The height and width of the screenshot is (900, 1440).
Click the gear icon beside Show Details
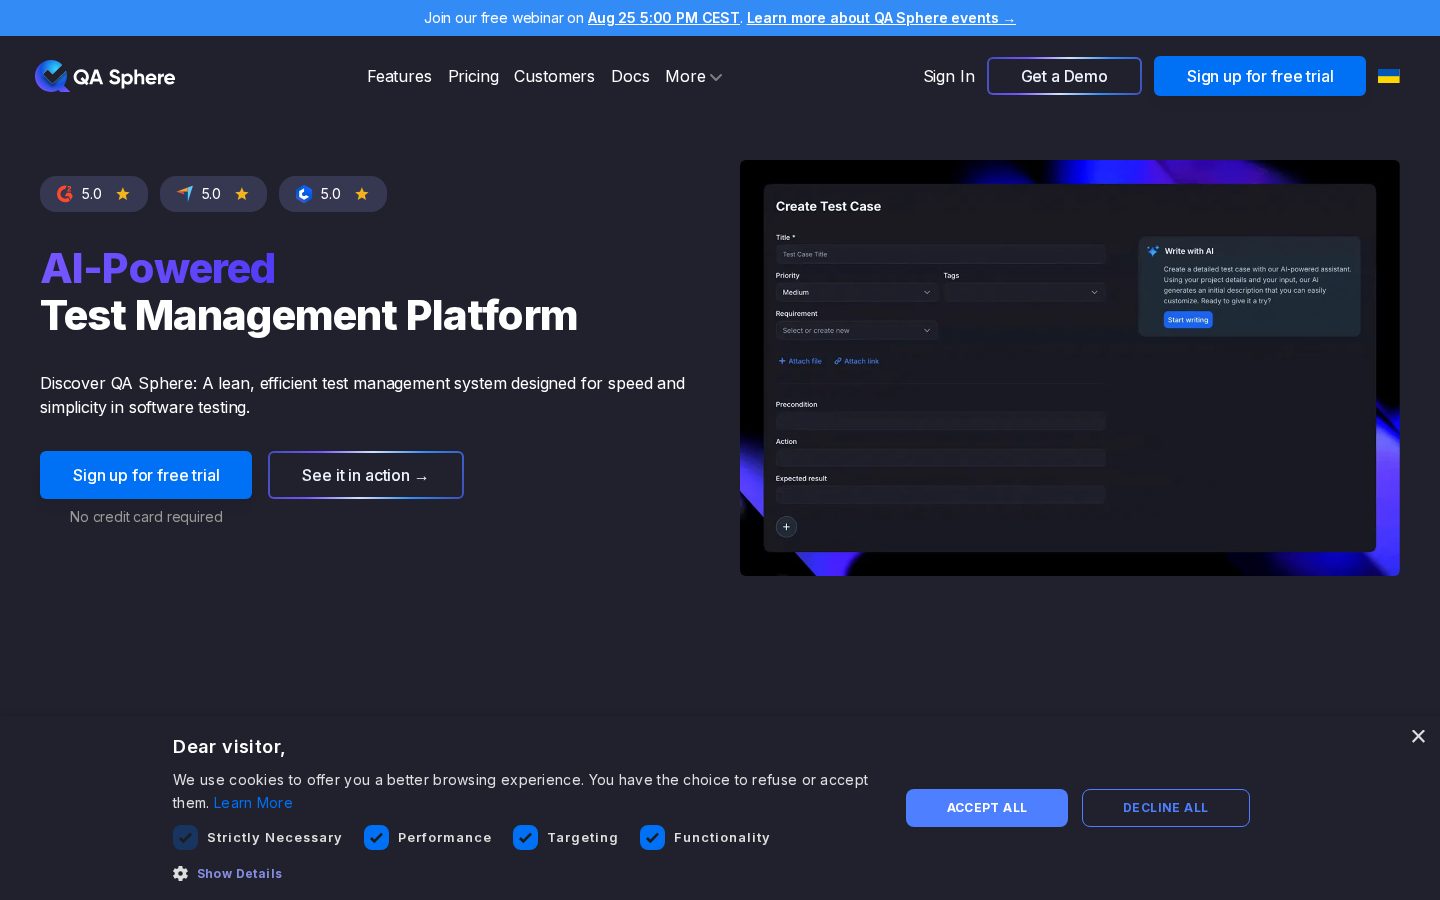pyautogui.click(x=180, y=873)
